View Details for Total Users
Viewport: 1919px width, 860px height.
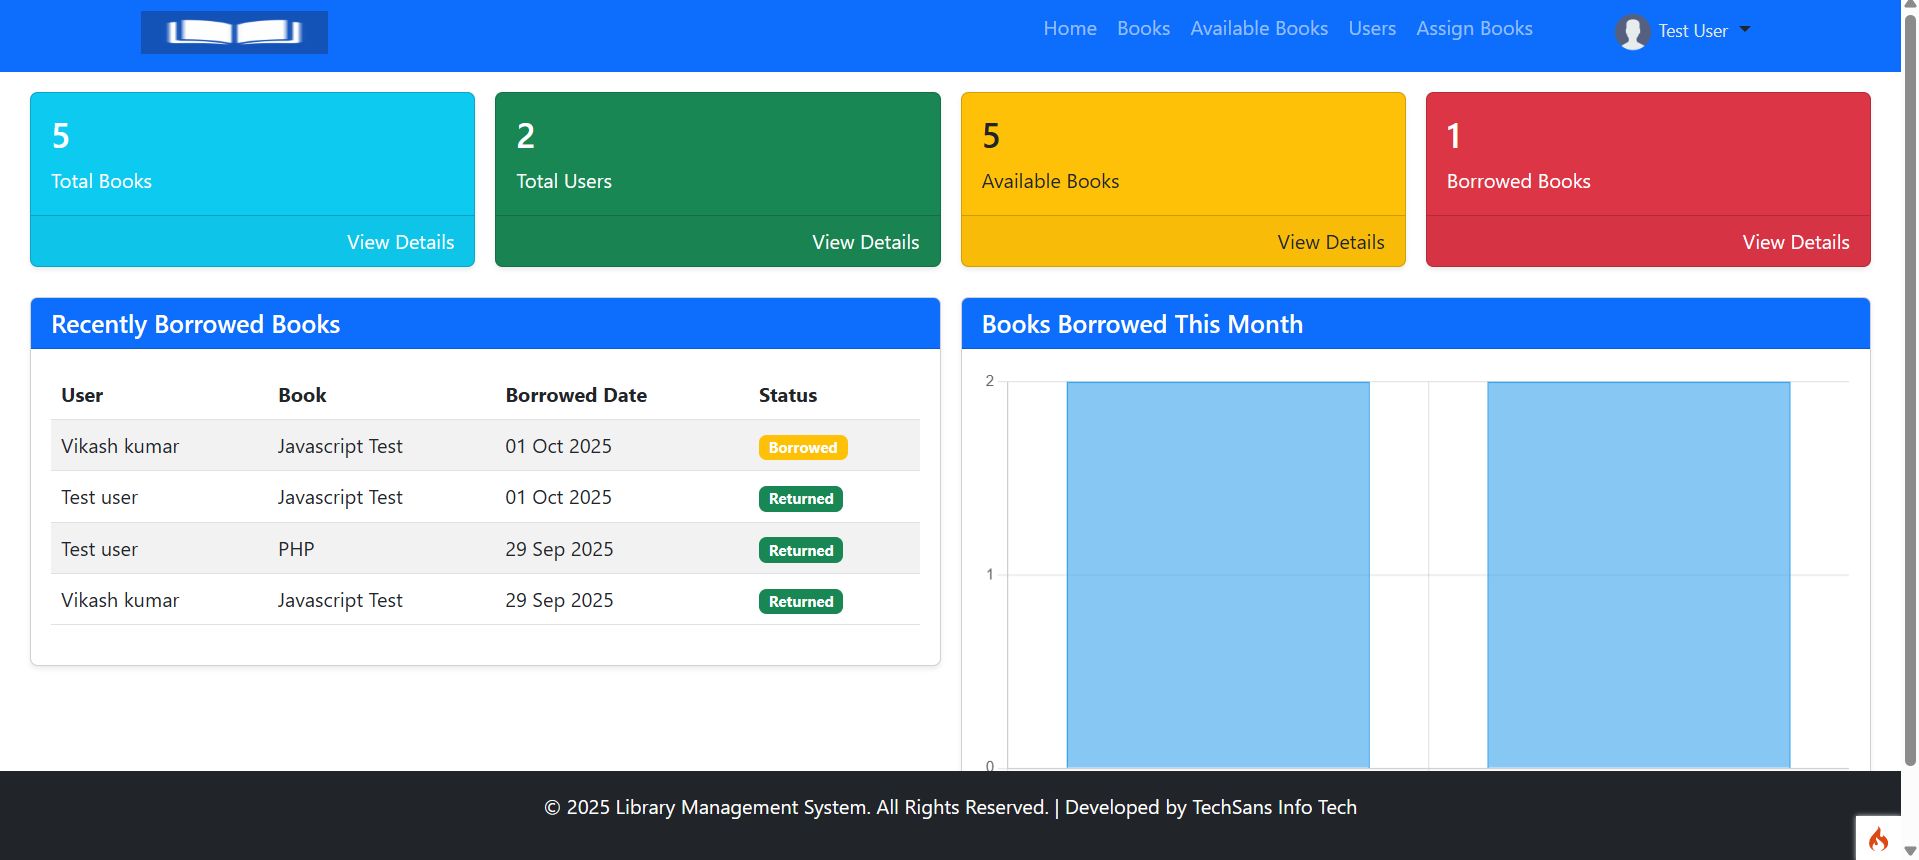pyautogui.click(x=865, y=242)
